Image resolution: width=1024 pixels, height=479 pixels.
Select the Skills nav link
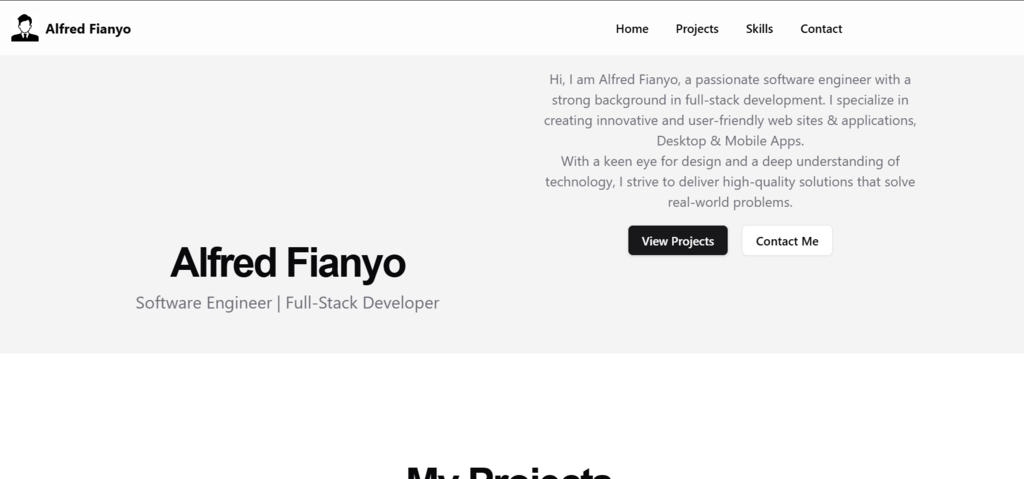(759, 29)
